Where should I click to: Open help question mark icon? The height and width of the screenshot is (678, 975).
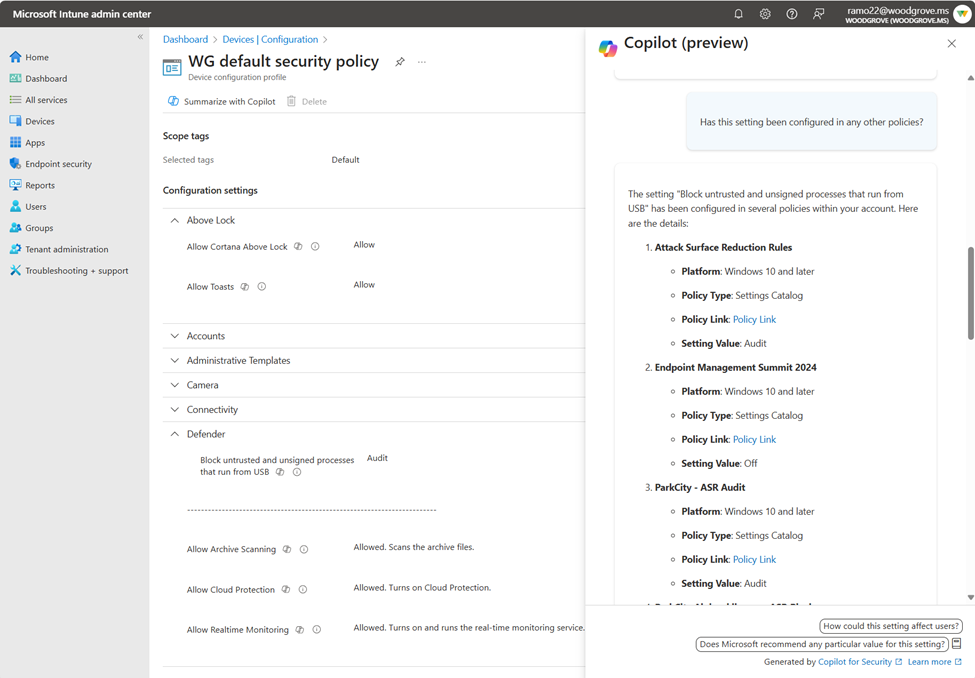tap(792, 14)
